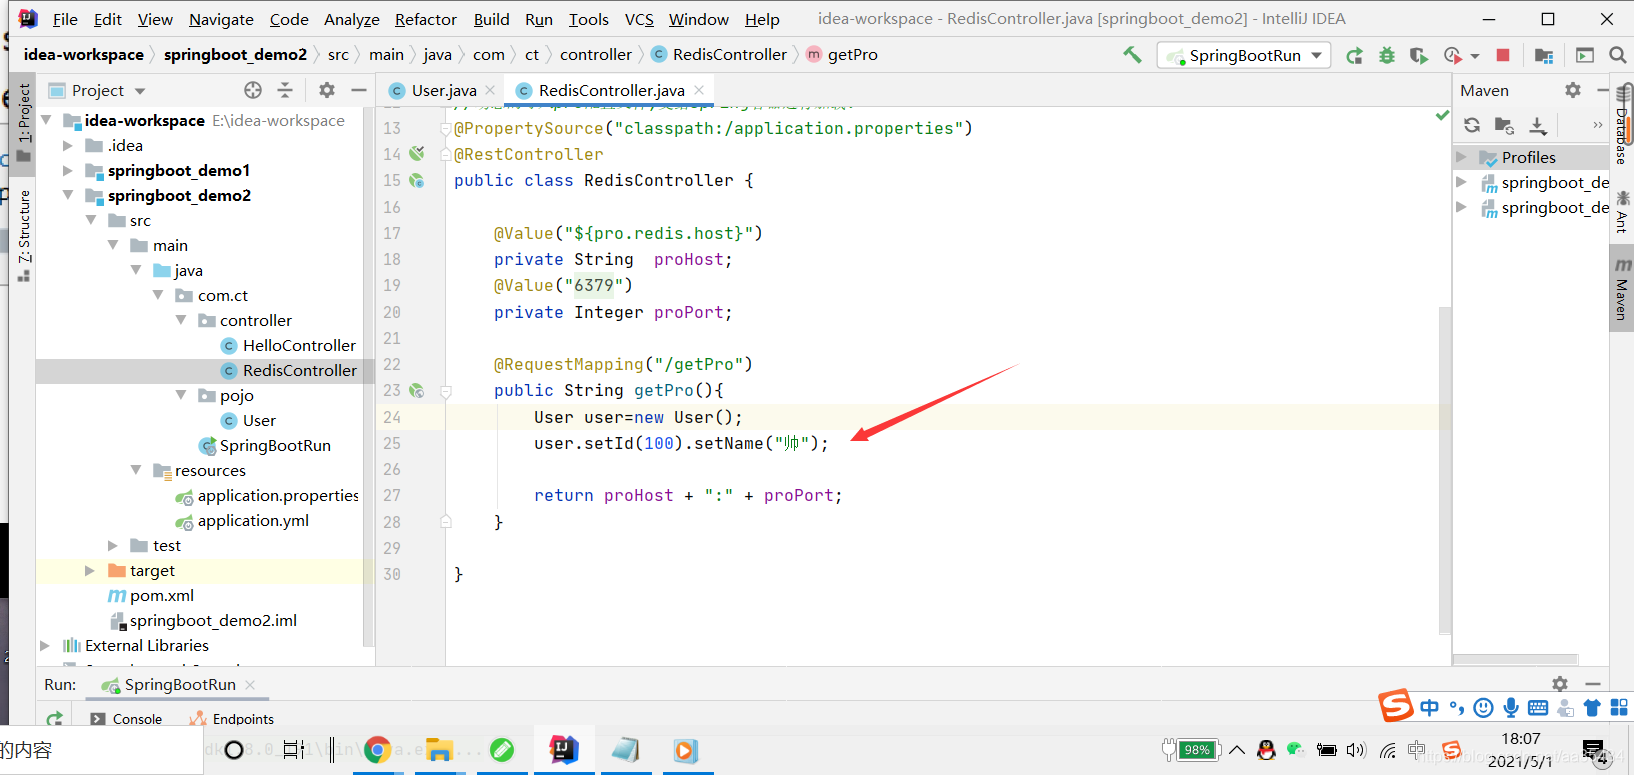1634x775 pixels.
Task: Expand External Libraries node
Action: click(x=45, y=646)
